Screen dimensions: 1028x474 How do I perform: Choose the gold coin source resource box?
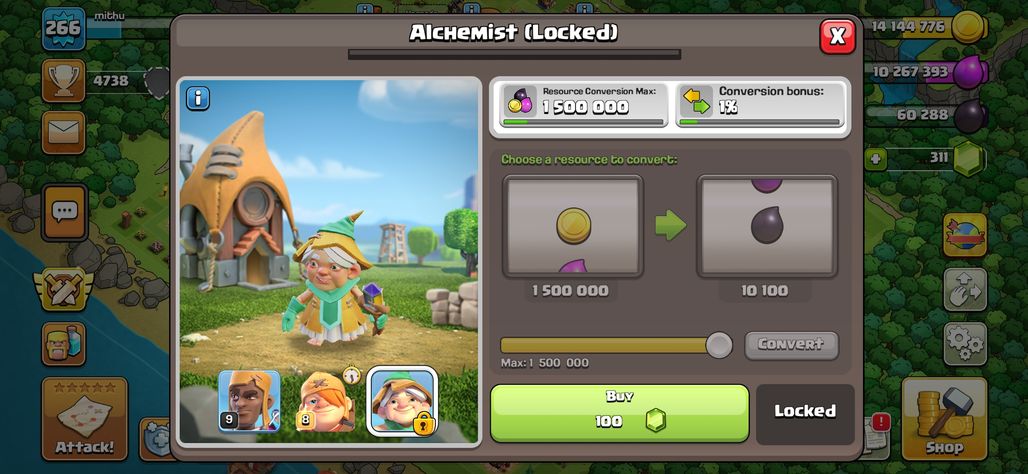pos(573,226)
